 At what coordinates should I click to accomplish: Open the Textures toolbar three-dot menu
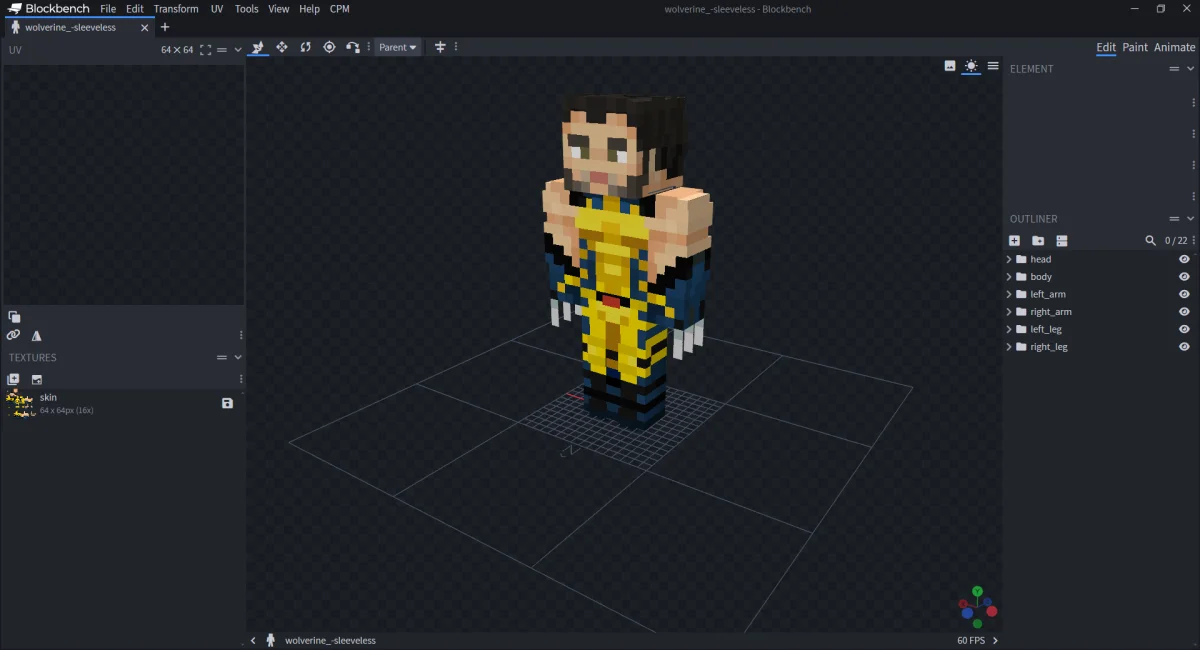241,379
